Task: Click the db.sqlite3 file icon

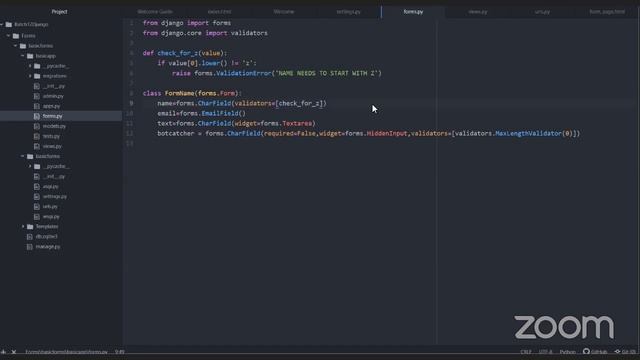Action: pyautogui.click(x=29, y=237)
